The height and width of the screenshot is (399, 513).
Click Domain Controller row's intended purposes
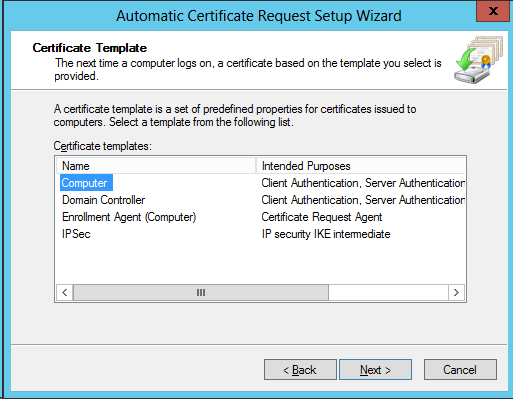click(363, 200)
